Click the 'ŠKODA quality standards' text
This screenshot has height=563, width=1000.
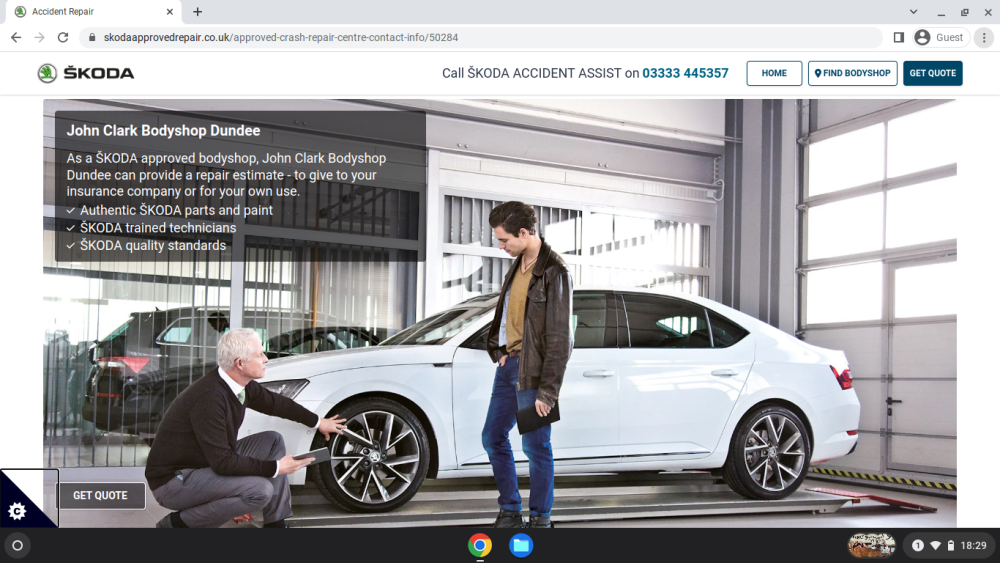click(x=152, y=245)
